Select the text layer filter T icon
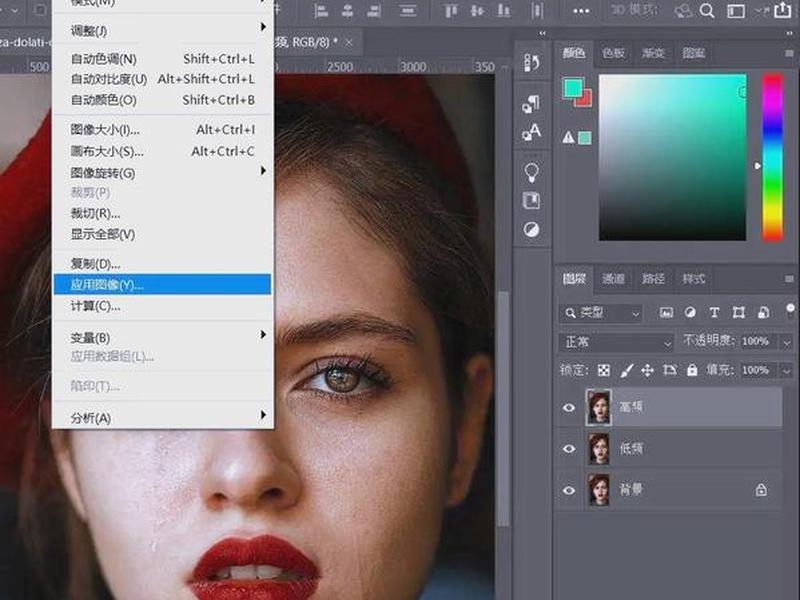The image size is (800, 600). (714, 313)
